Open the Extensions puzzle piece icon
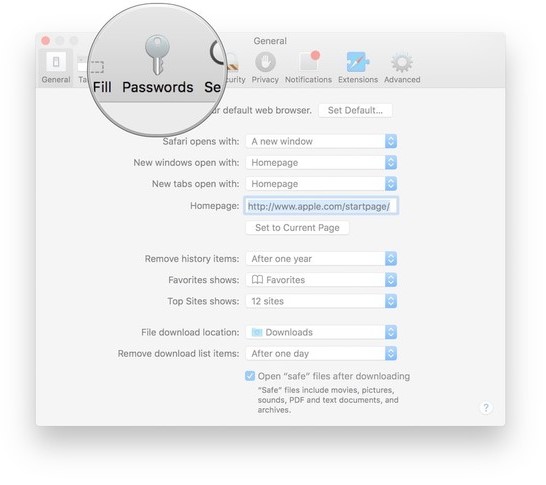The image size is (546, 485). (358, 62)
